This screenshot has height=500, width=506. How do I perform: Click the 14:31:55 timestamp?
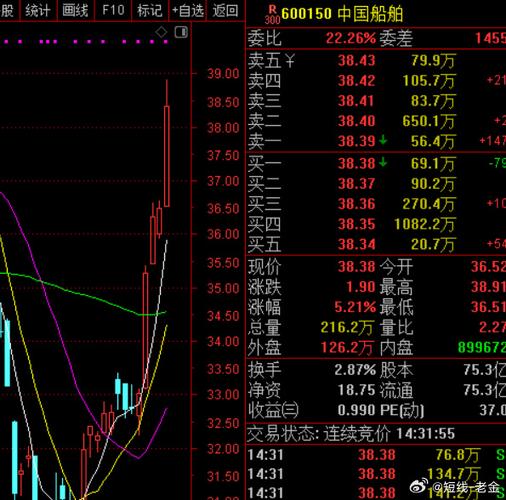click(425, 434)
